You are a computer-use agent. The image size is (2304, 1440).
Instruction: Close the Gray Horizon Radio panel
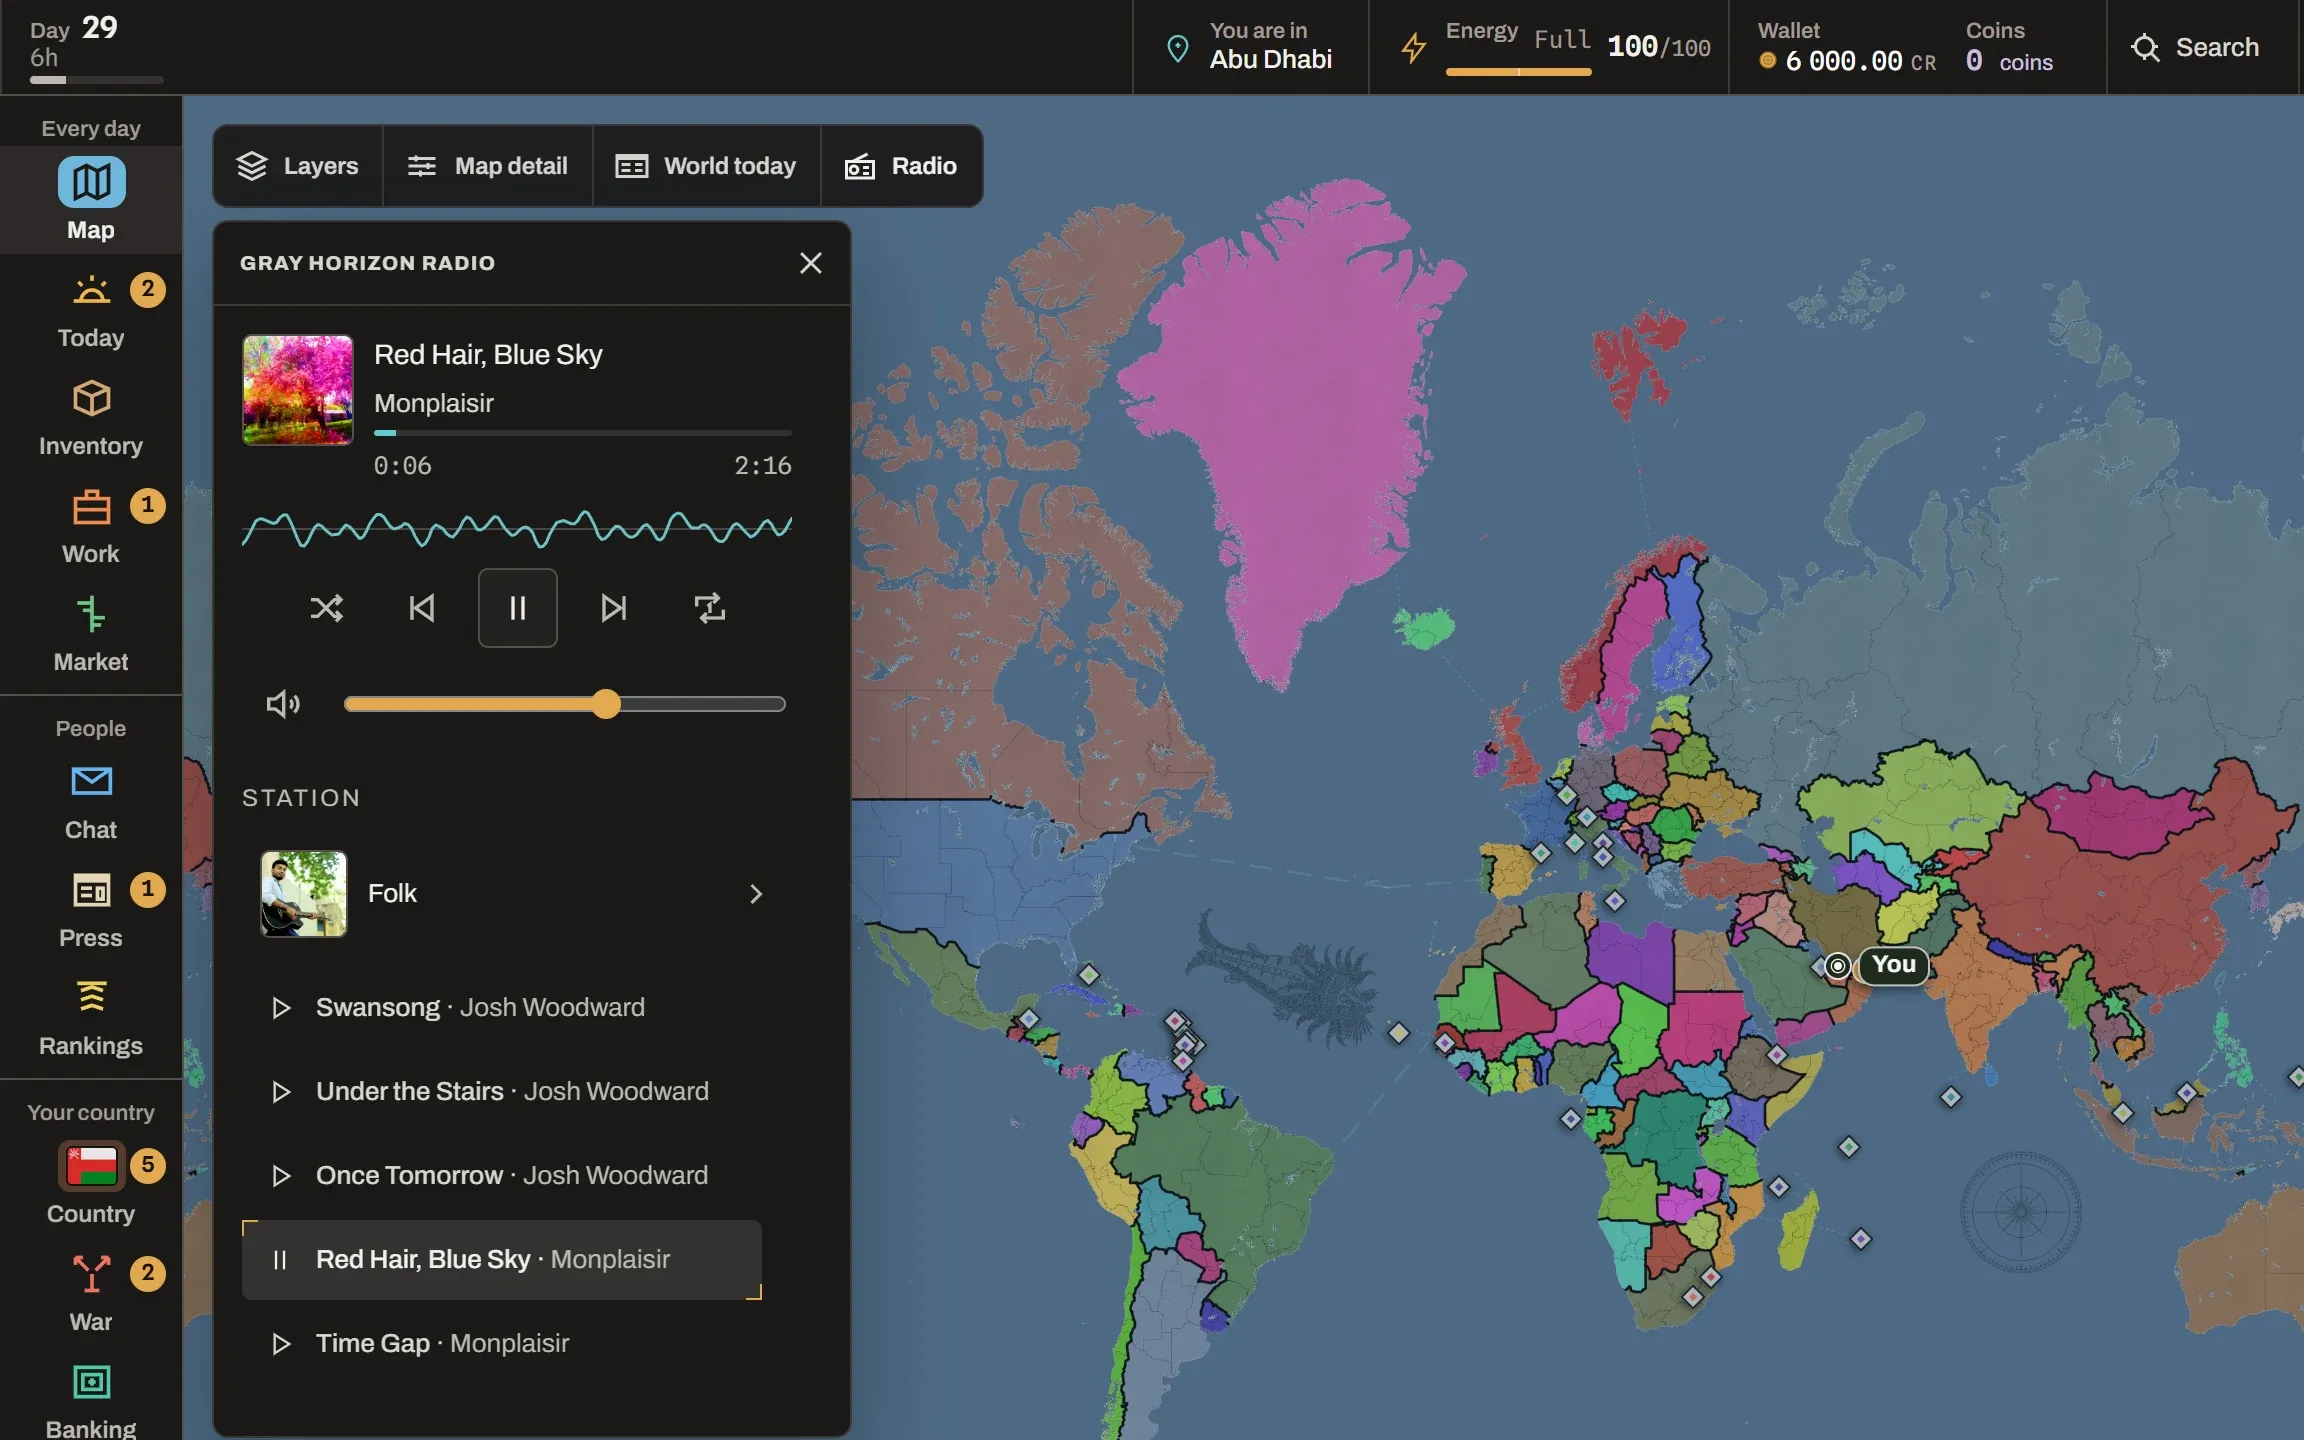pyautogui.click(x=811, y=263)
